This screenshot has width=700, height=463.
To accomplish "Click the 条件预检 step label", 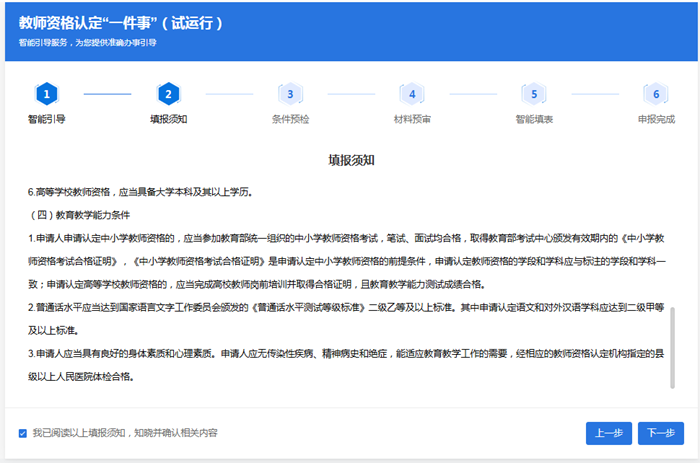I will click(x=291, y=119).
